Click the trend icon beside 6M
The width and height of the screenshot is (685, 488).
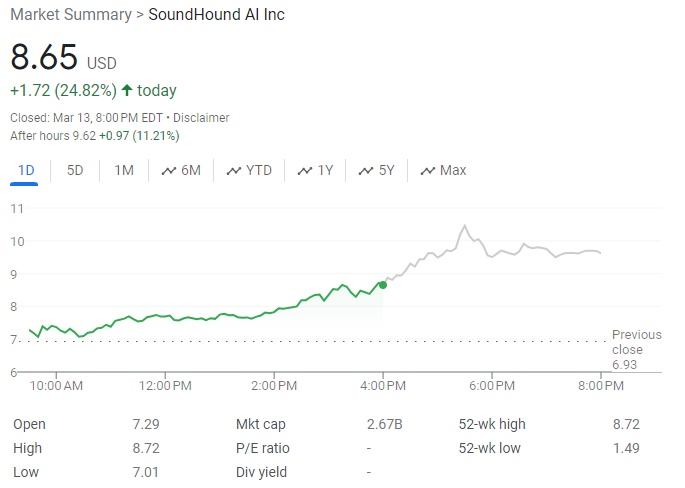point(168,171)
